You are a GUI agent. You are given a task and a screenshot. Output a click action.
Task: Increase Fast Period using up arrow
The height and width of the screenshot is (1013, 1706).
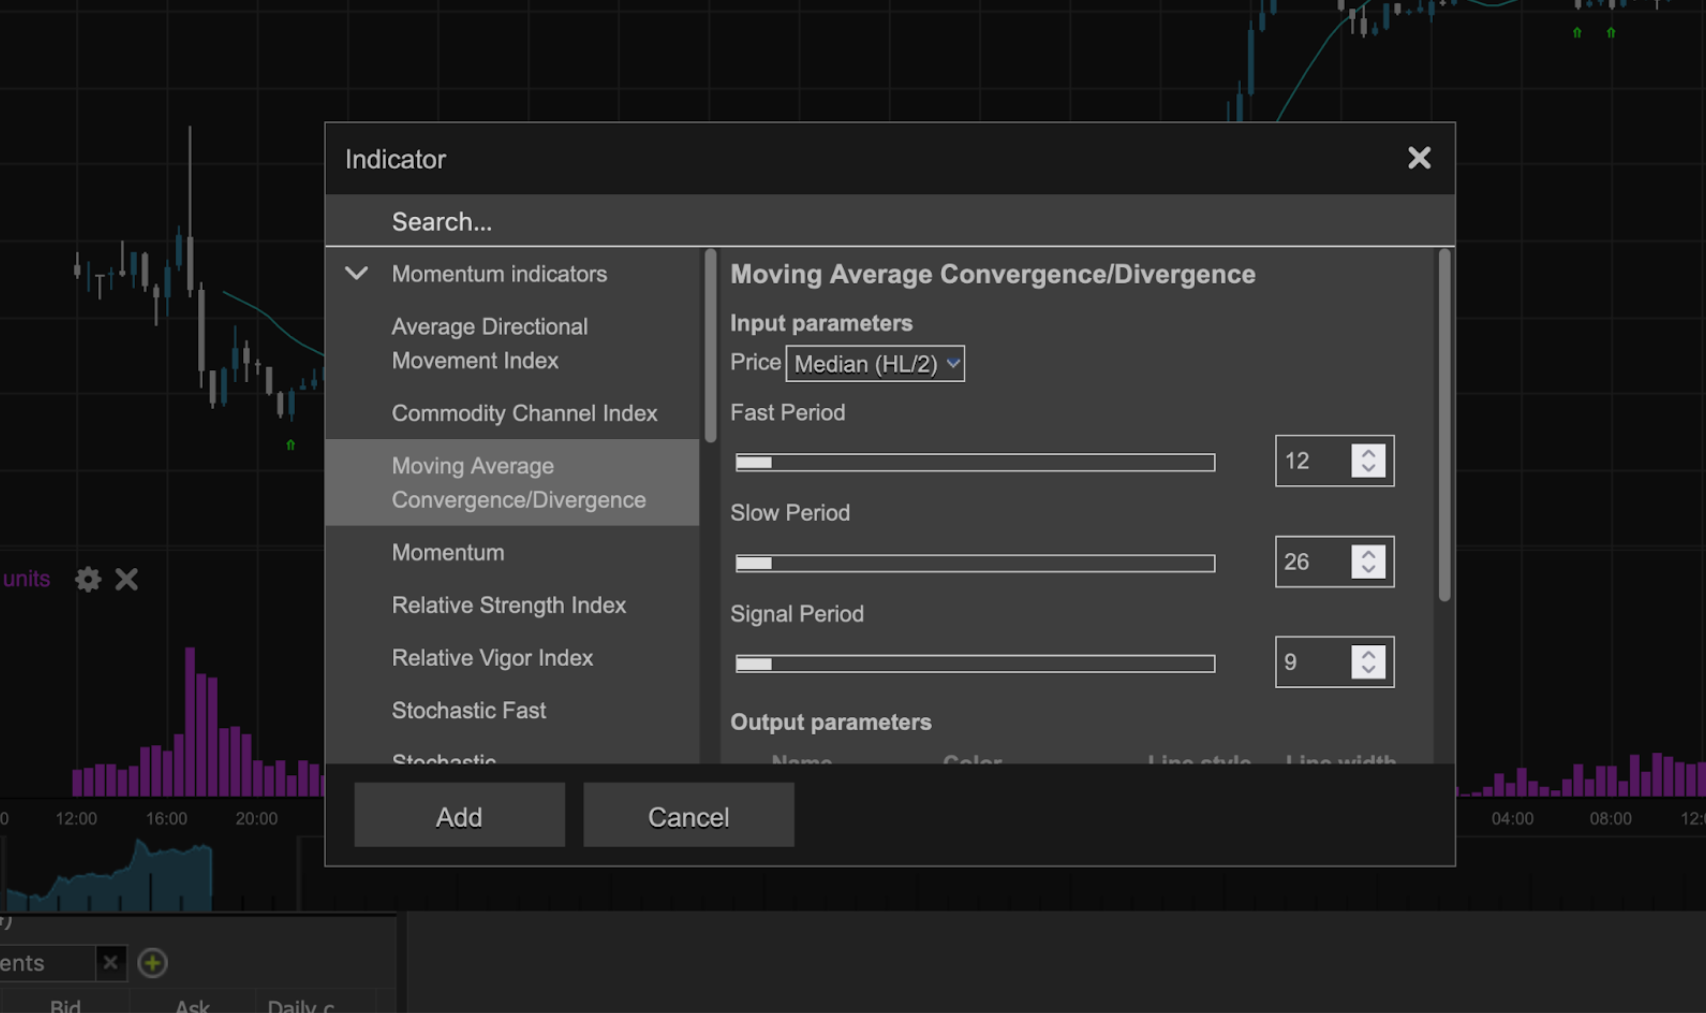click(1368, 453)
